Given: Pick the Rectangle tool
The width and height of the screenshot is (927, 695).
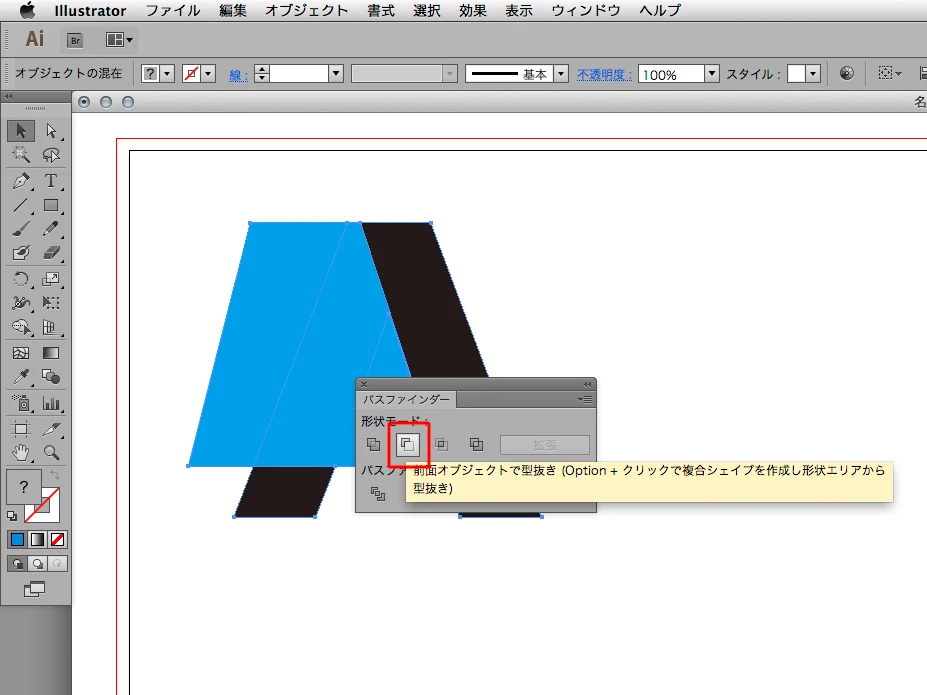Looking at the screenshot, I should coord(51,205).
